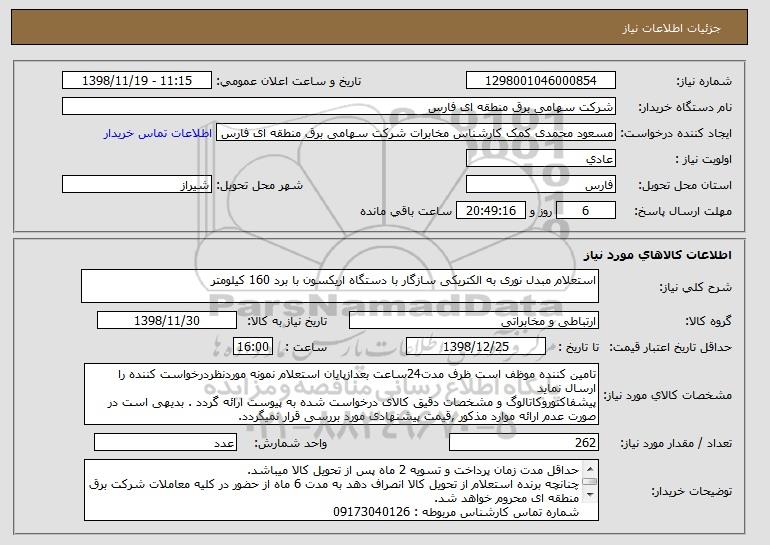Click the general description text area about مبدل نوری
Image resolution: width=770 pixels, height=545 pixels.
340,286
